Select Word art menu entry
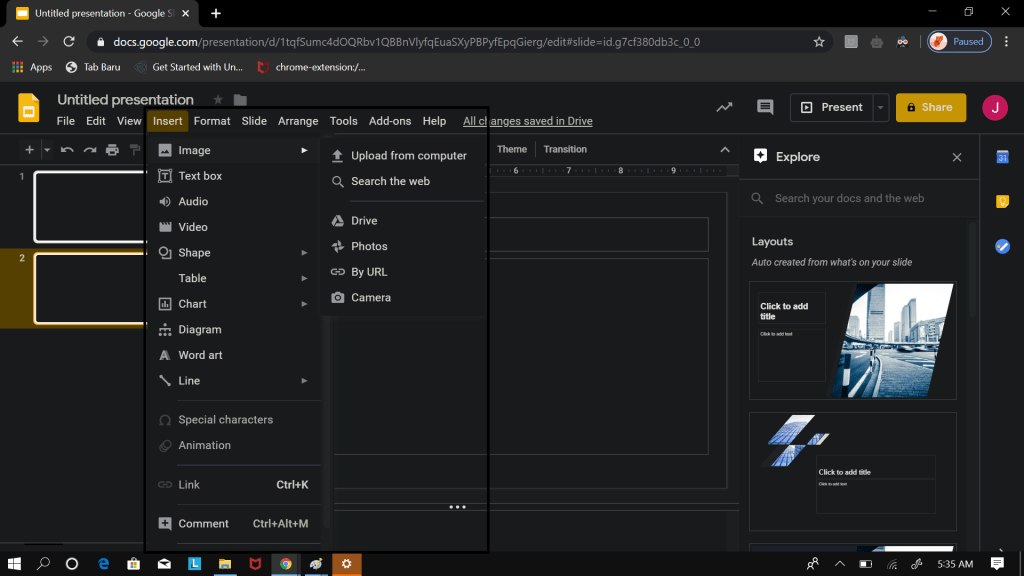Image resolution: width=1024 pixels, height=576 pixels. 200,355
